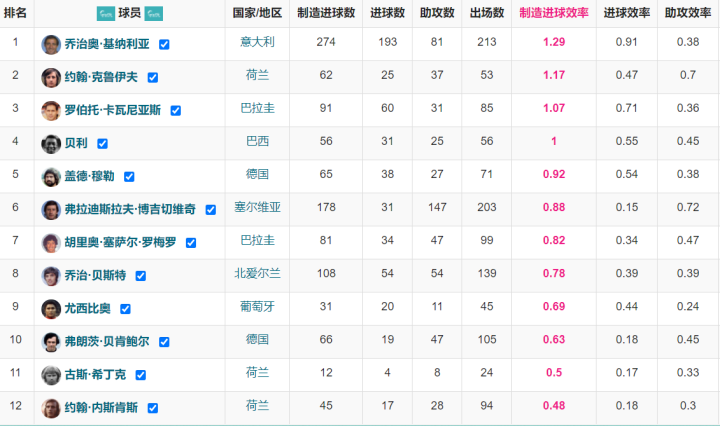Click 意大利 country link in first row
Image resolution: width=720 pixels, height=426 pixels.
pos(257,42)
